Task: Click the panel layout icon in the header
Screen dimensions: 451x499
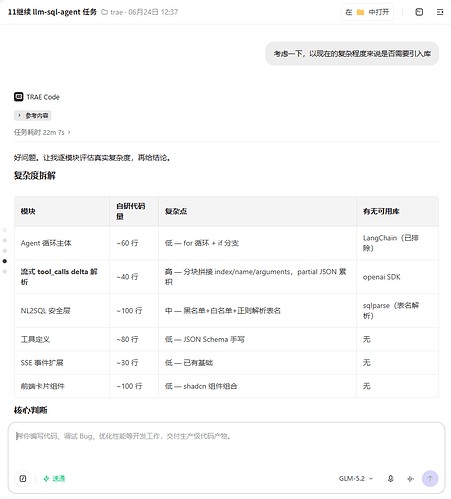Action: (419, 12)
